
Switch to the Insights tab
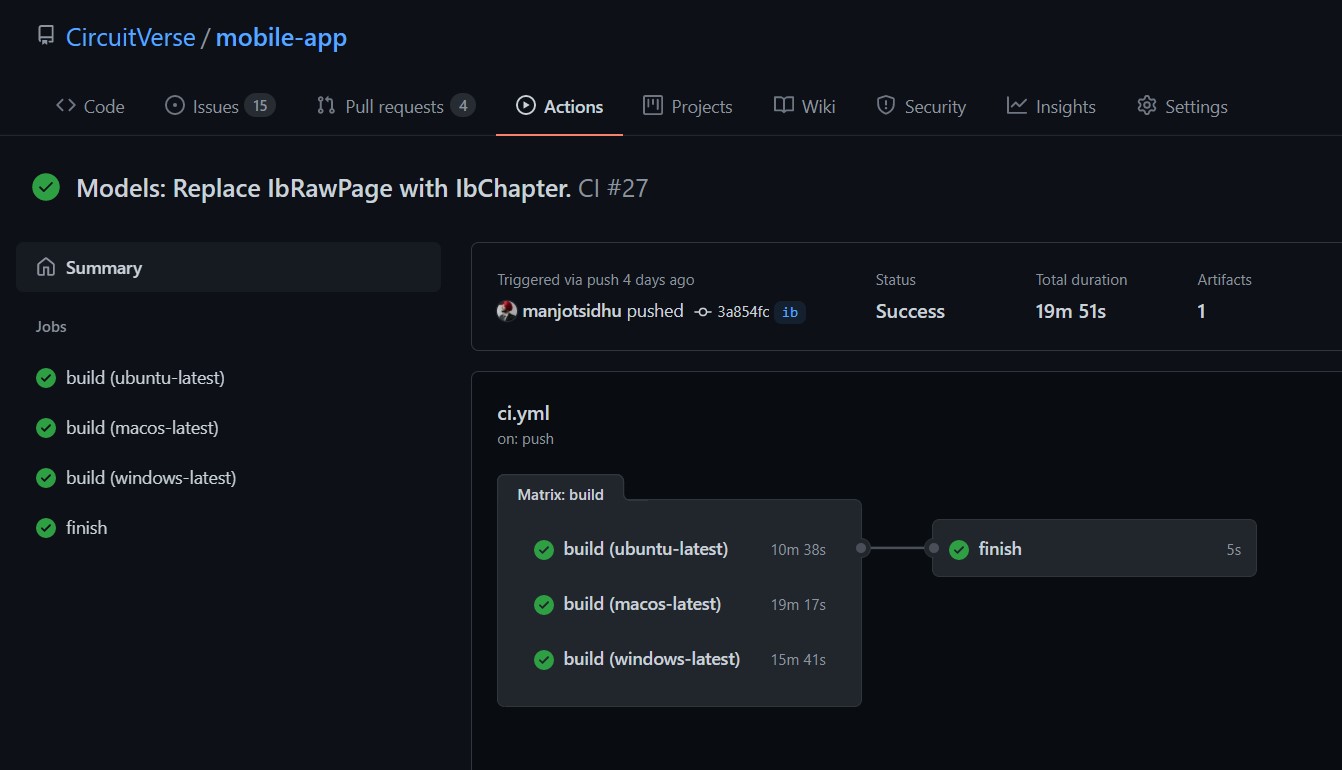point(1051,106)
